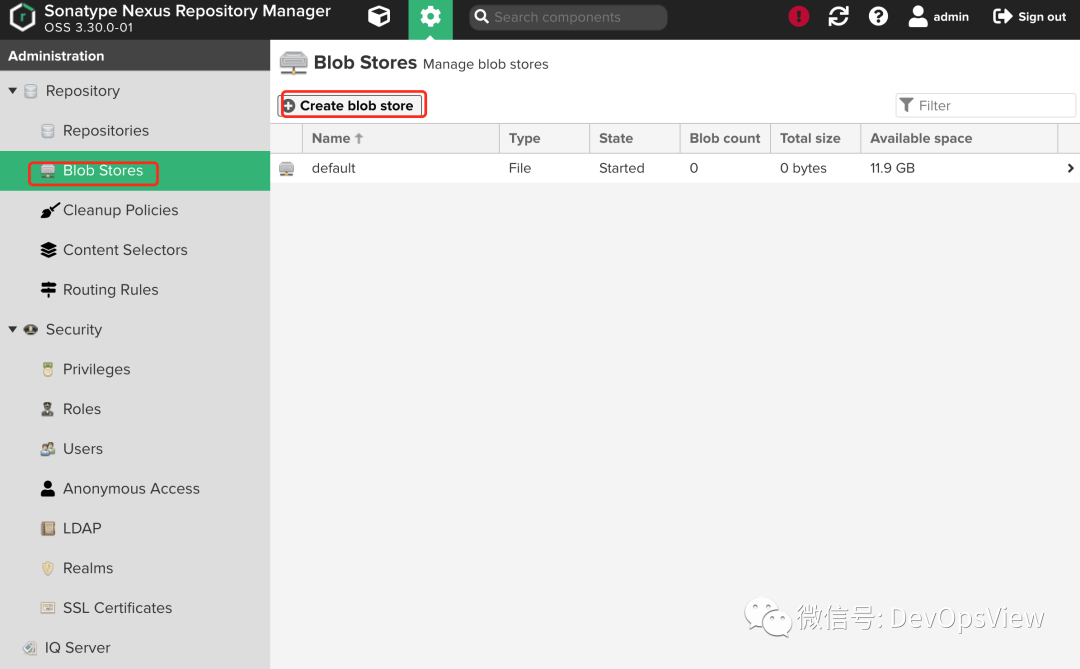Click the LDAP book icon

coord(48,528)
